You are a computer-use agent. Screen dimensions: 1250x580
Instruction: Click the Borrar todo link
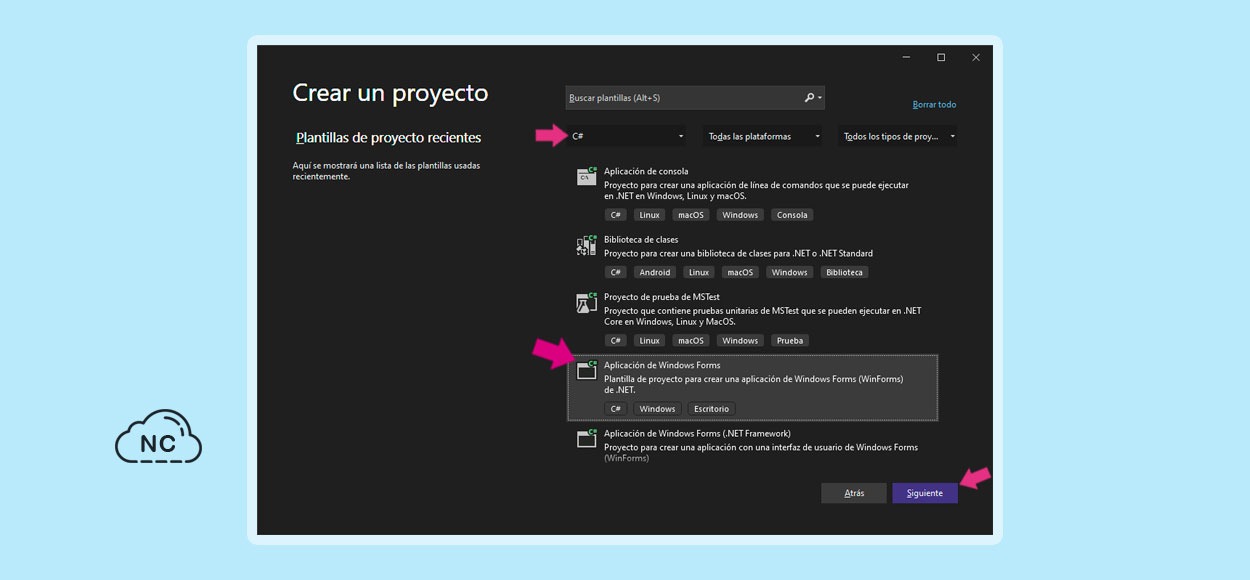(934, 105)
